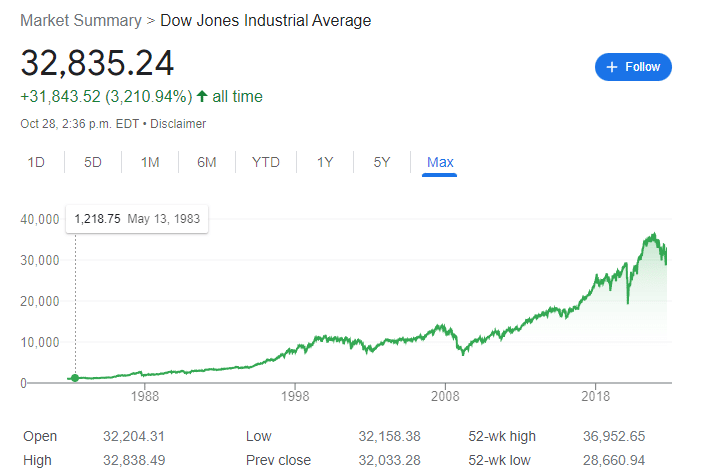This screenshot has width=705, height=470.
Task: Show the YTD chart range
Action: point(265,162)
